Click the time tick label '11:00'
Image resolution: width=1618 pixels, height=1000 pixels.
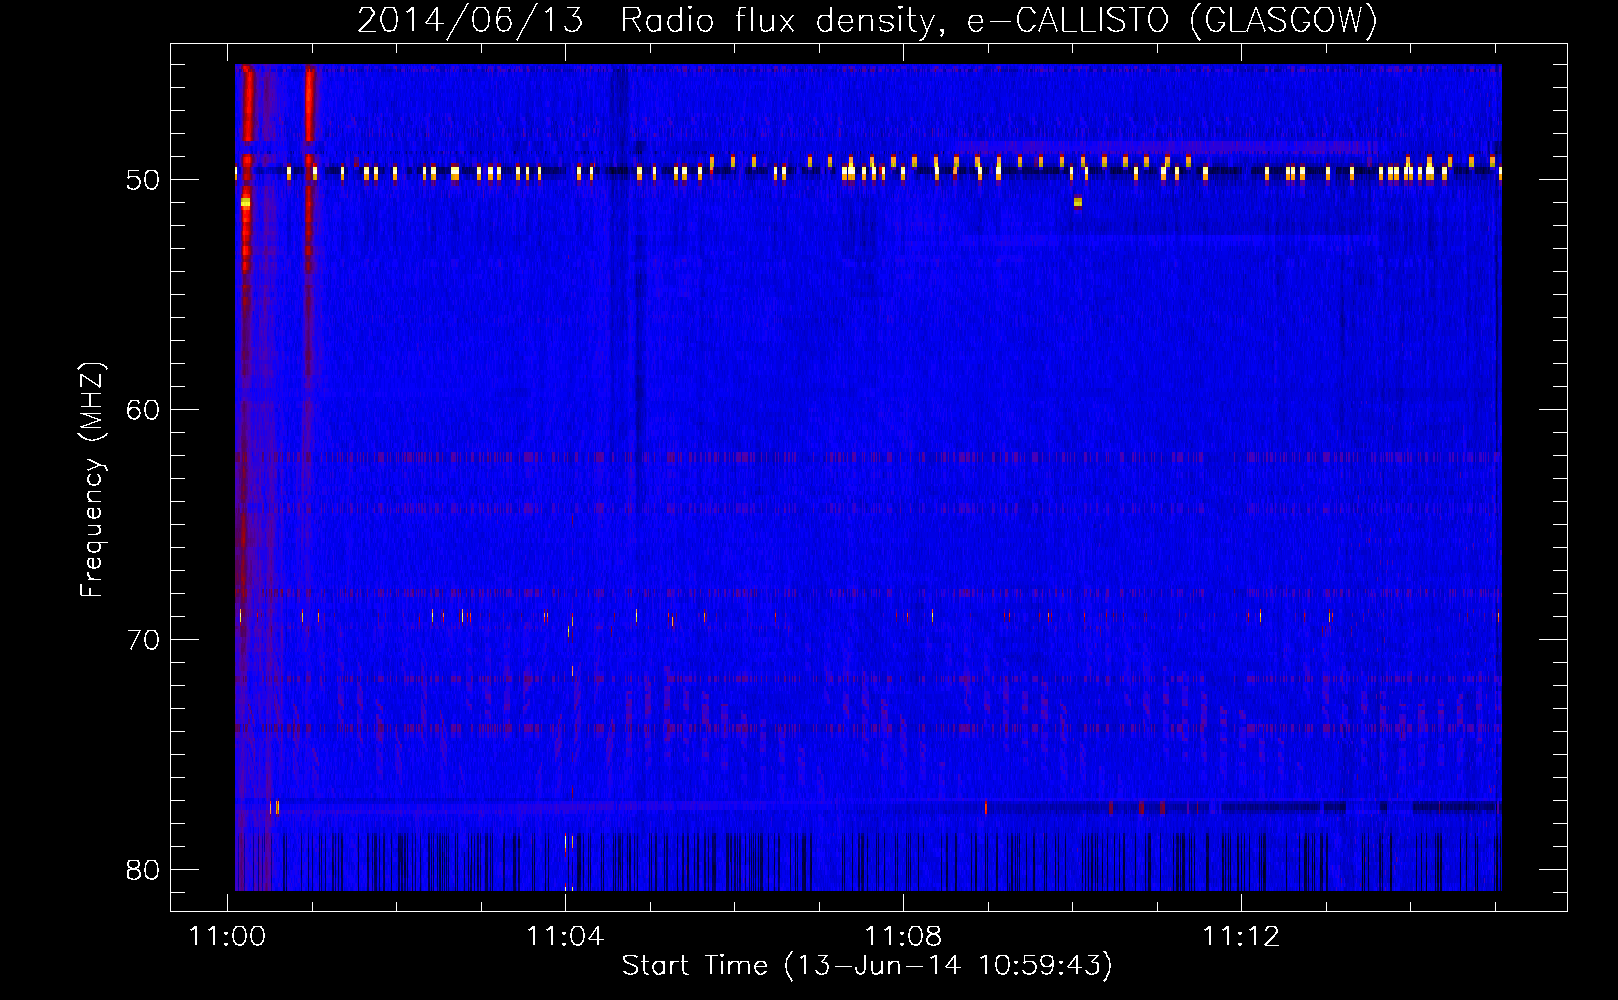click(x=228, y=937)
